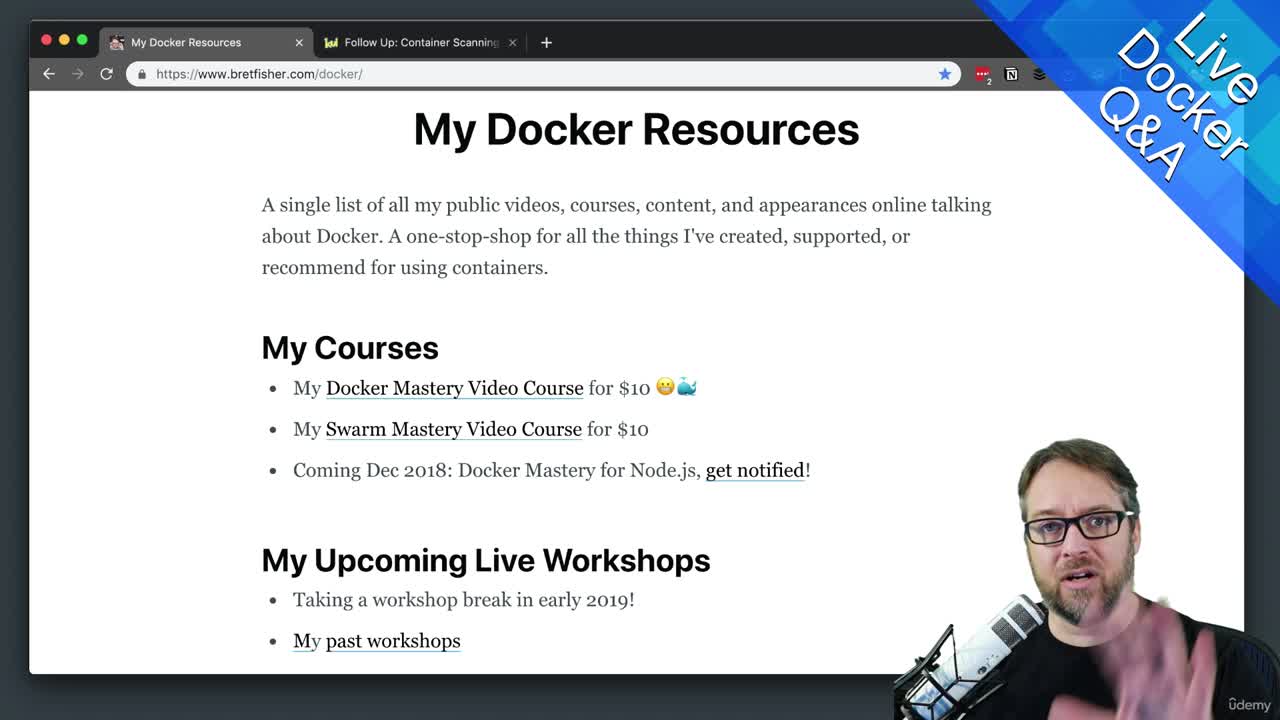
Task: Click the padlock site security icon
Action: tap(143, 74)
